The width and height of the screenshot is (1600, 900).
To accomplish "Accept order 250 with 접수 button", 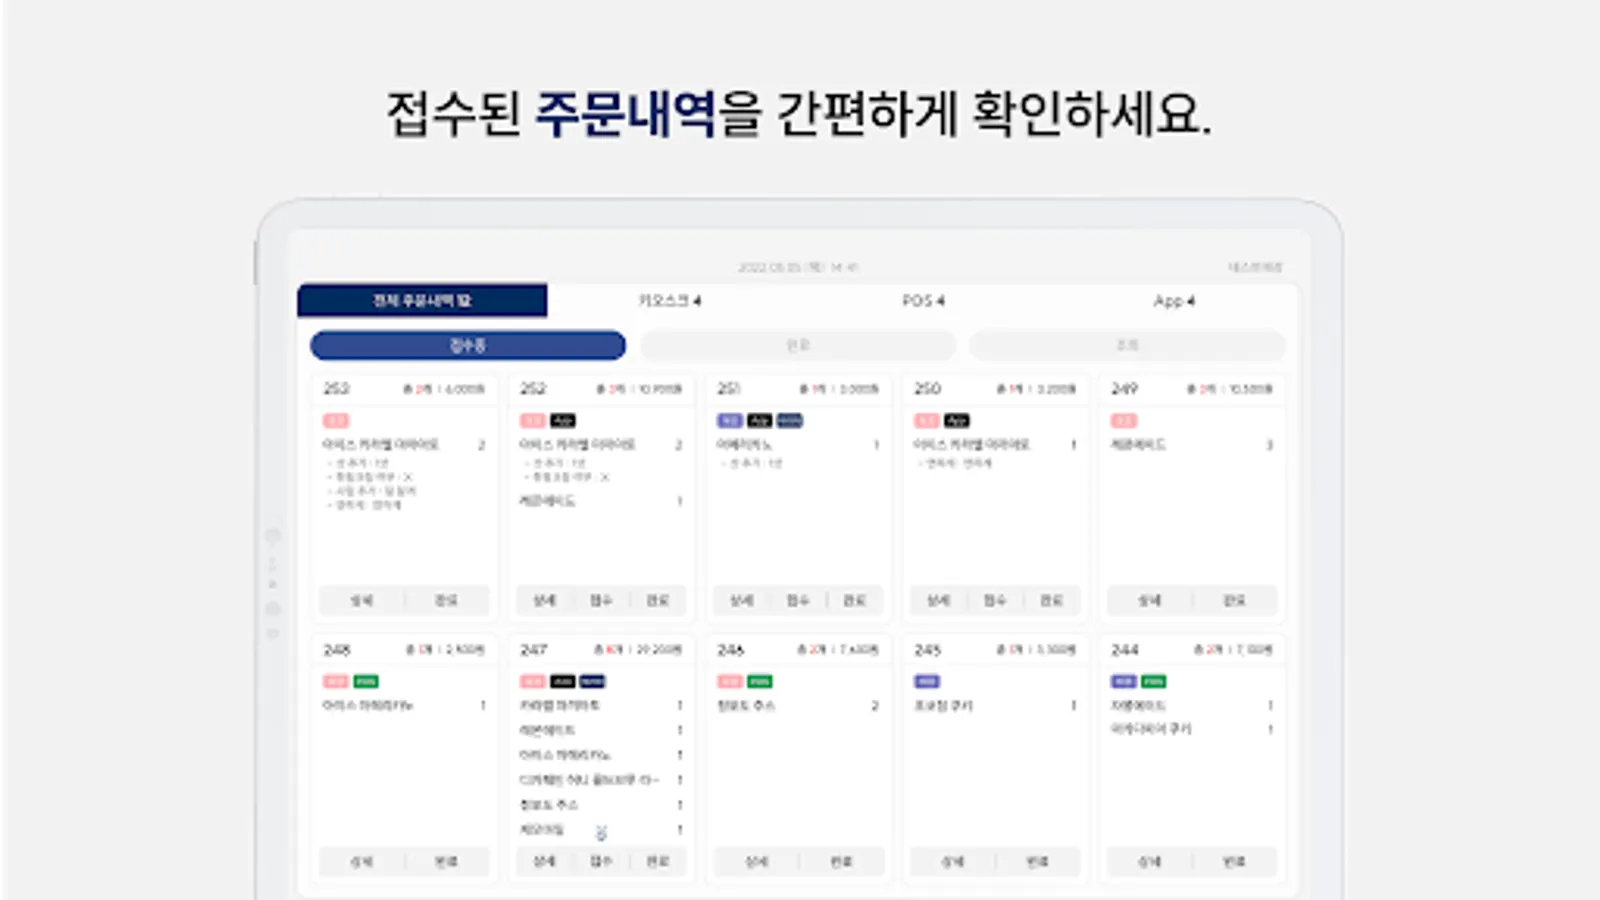I will (994, 600).
